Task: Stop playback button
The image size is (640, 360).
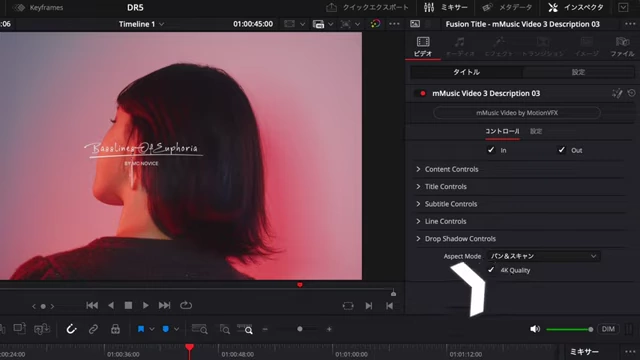Action: point(128,305)
